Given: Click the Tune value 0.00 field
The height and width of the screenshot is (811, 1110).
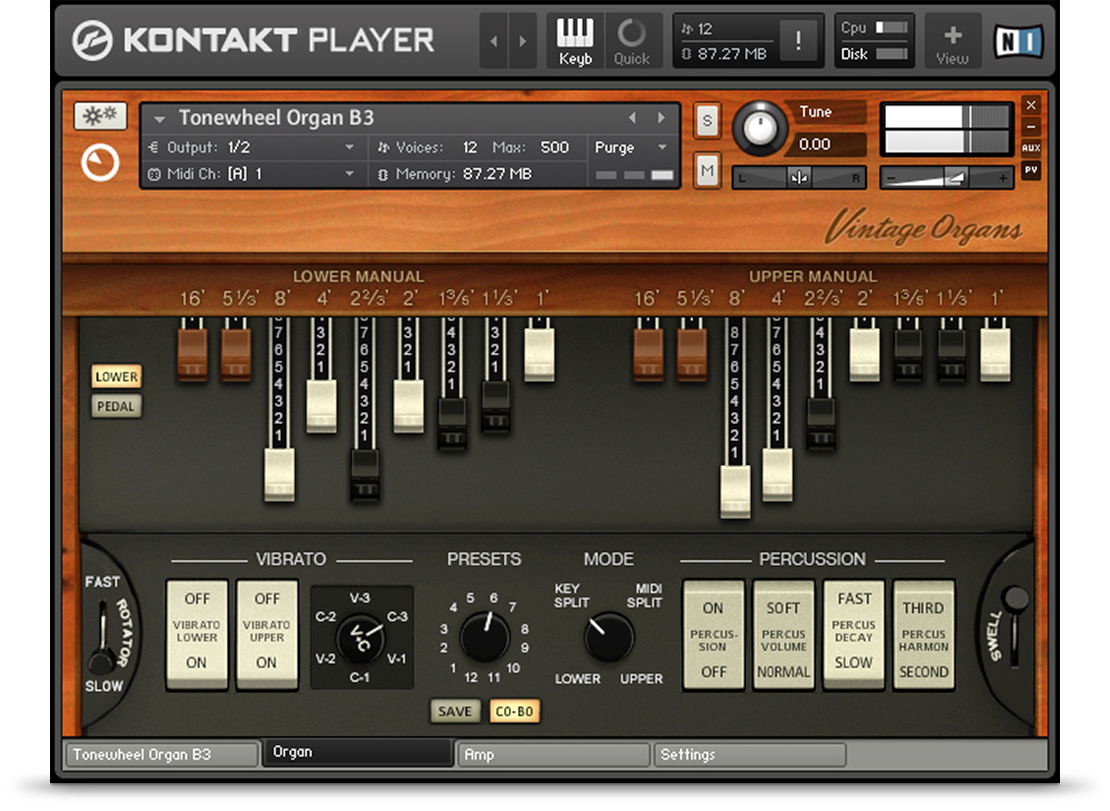Looking at the screenshot, I should pyautogui.click(x=828, y=144).
